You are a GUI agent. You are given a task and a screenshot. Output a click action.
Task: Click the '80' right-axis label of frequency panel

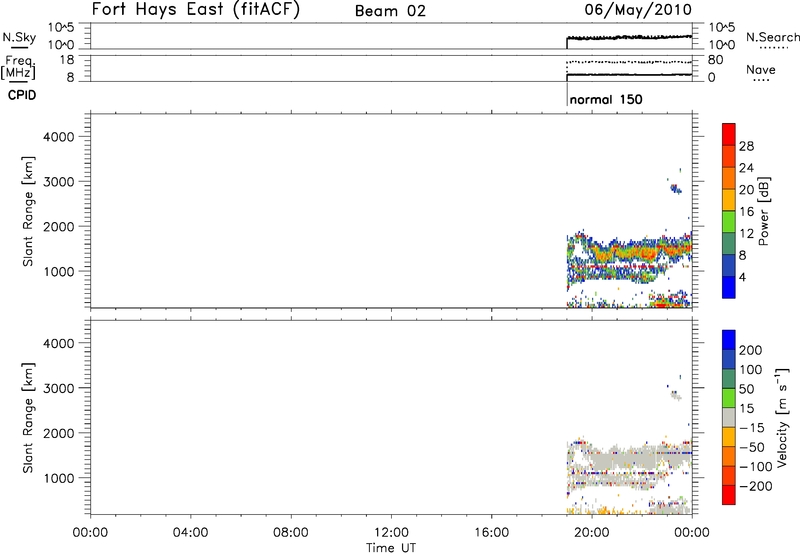(715, 60)
